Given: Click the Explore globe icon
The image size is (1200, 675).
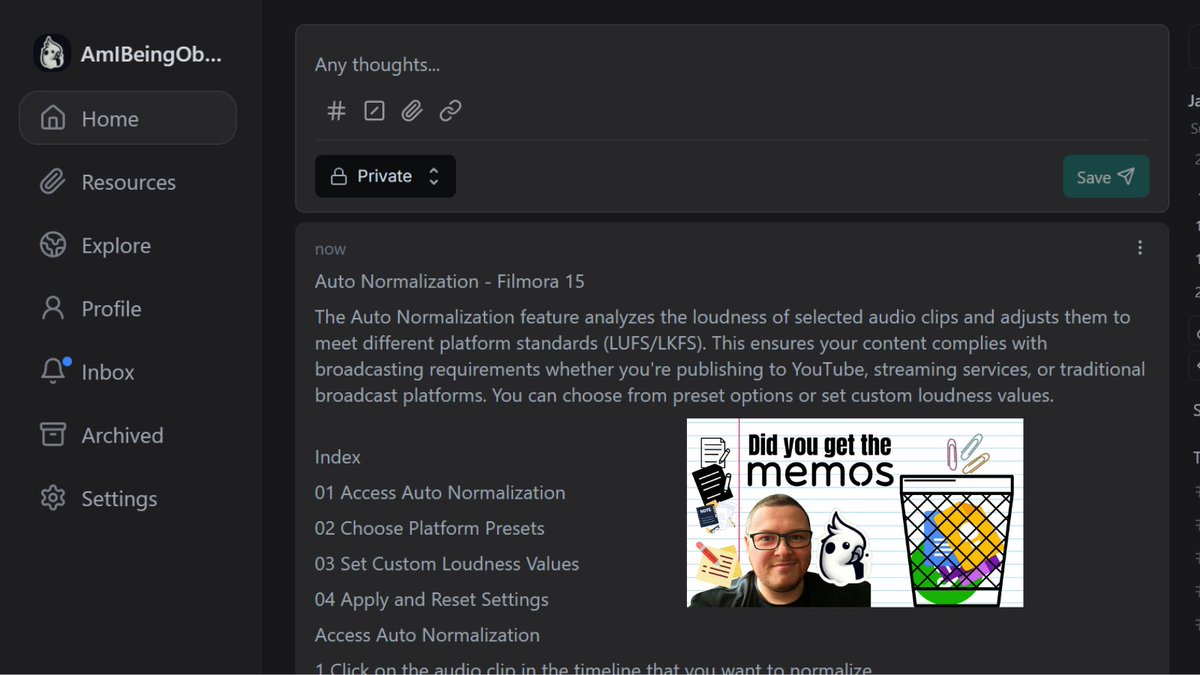Looking at the screenshot, I should coord(52,245).
